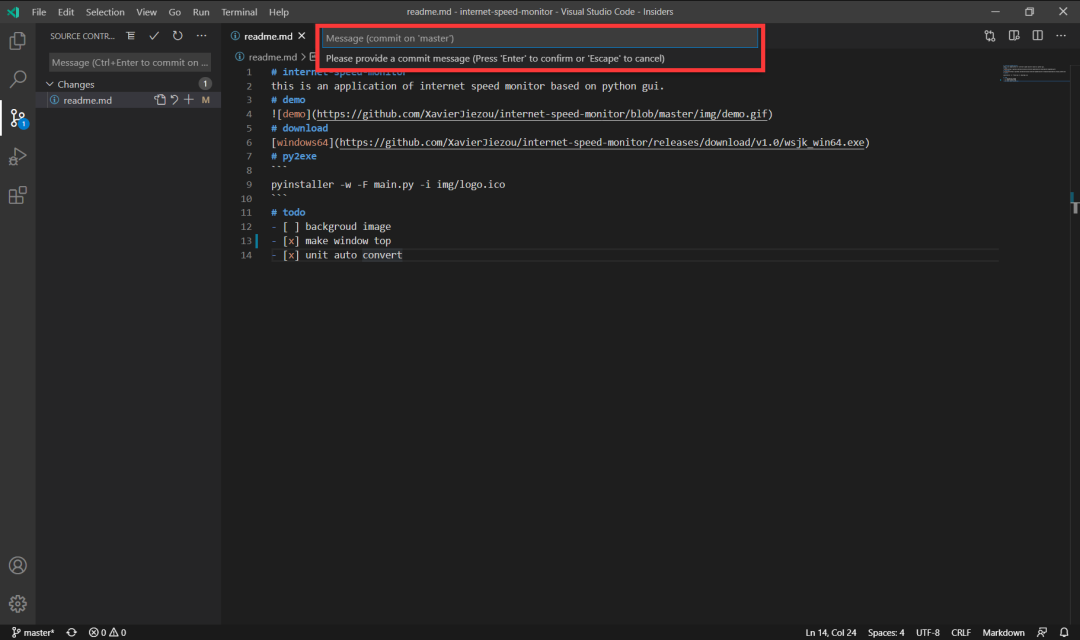1080x640 pixels.
Task: Click the '# py2exe' heading line
Action: click(294, 156)
